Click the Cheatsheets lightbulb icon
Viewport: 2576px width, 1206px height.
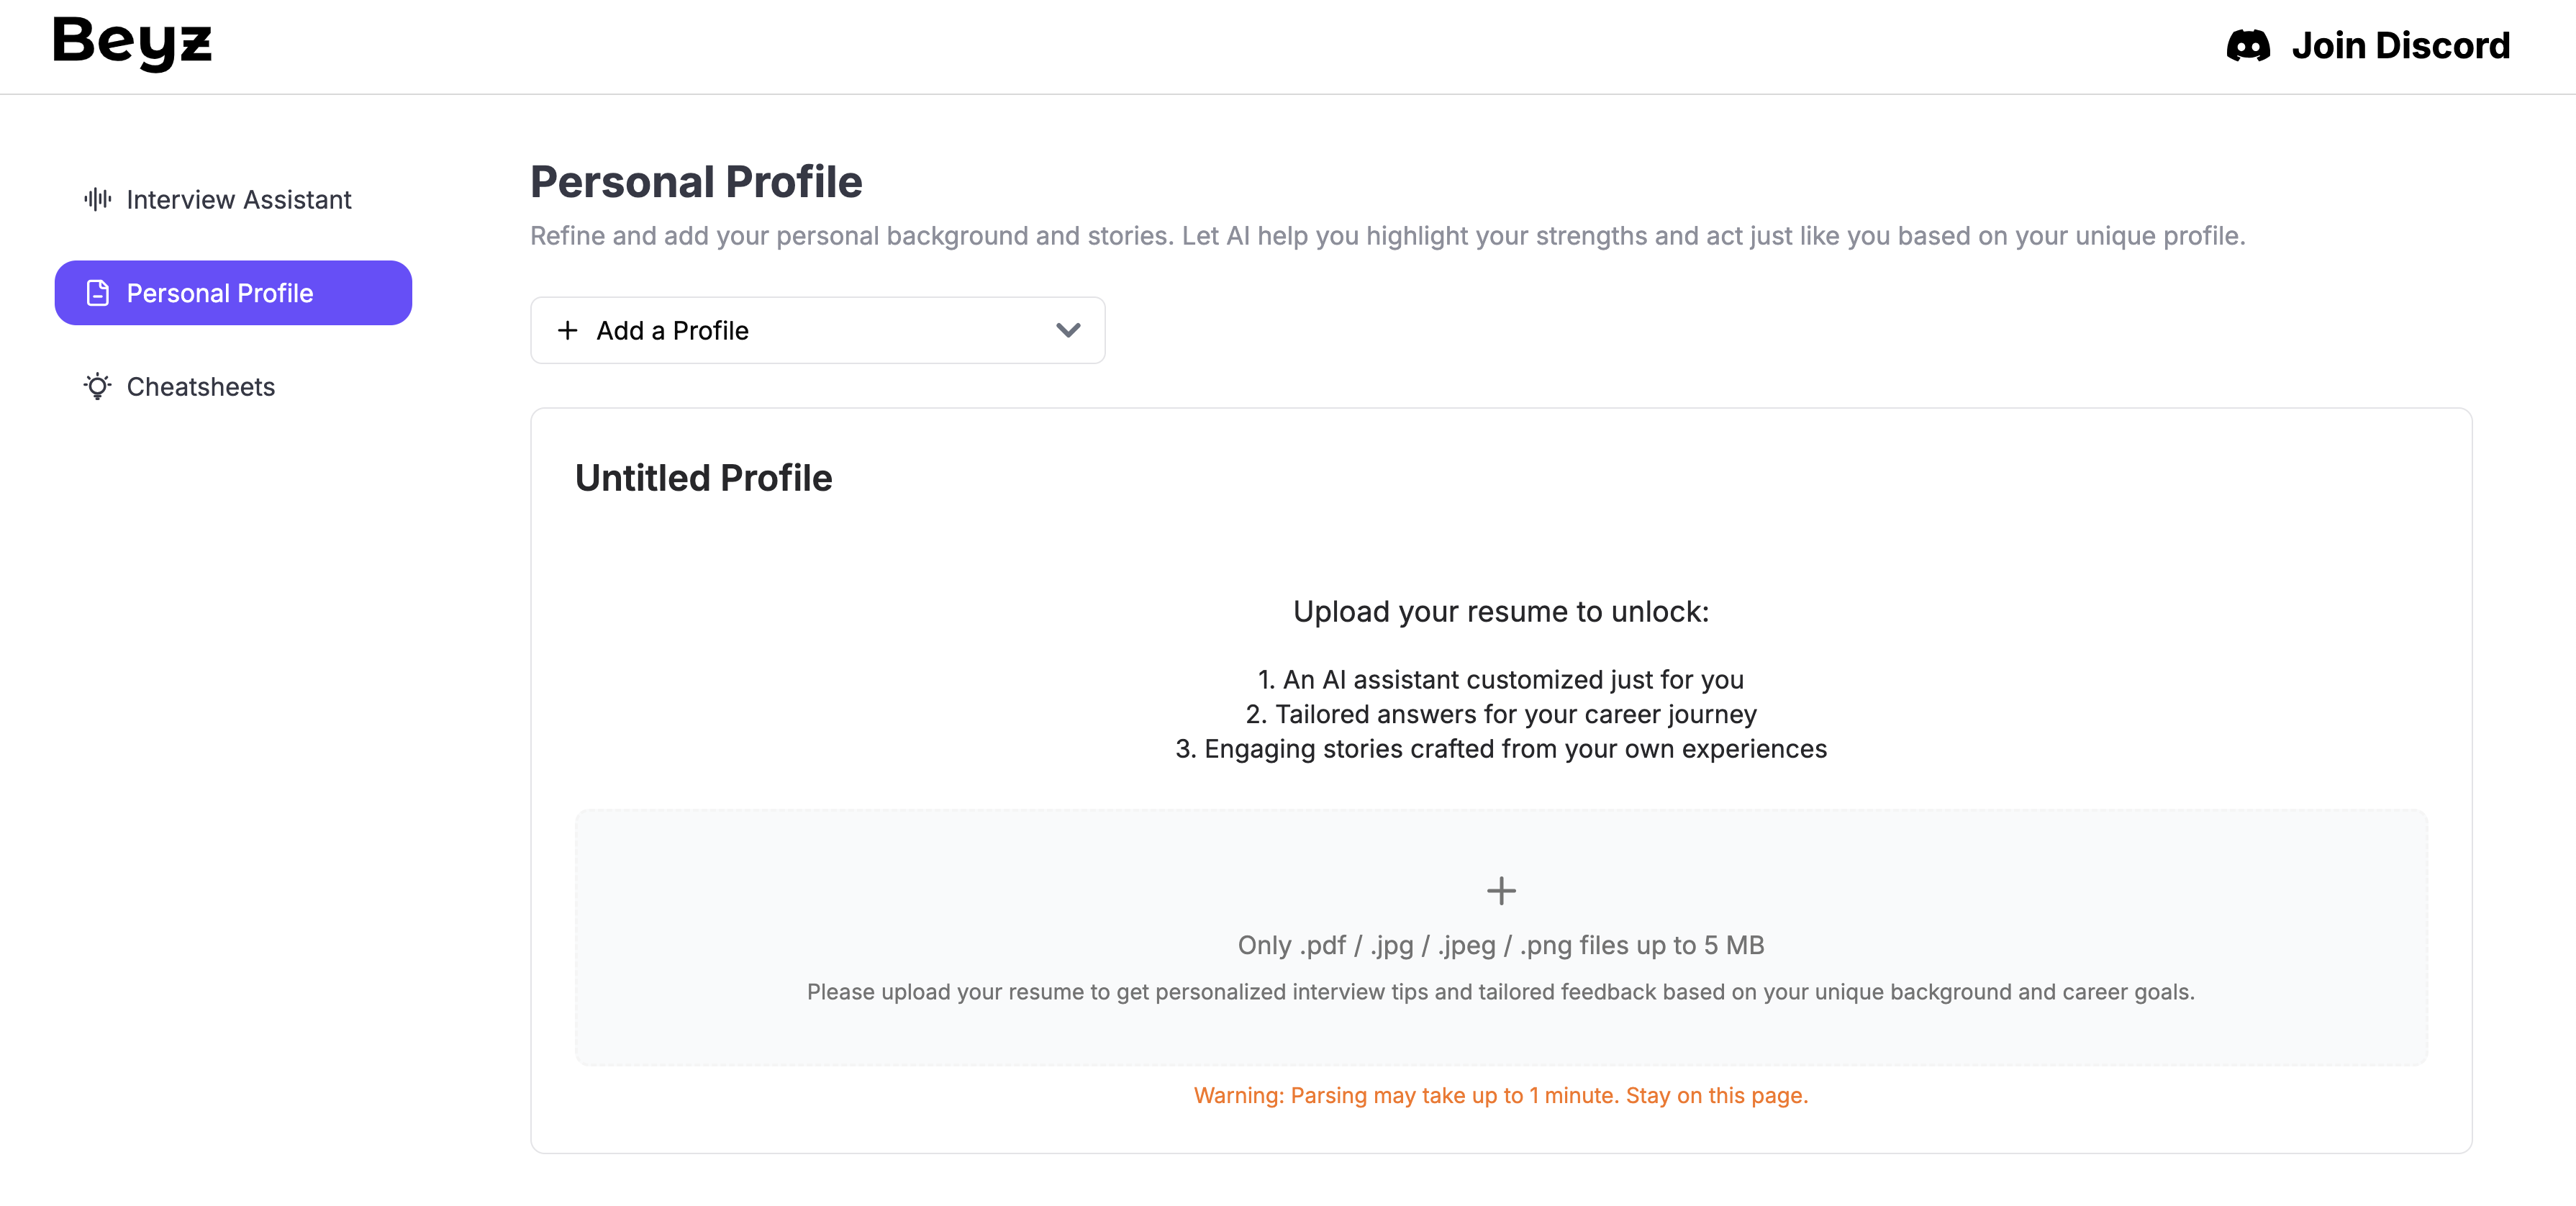[97, 387]
